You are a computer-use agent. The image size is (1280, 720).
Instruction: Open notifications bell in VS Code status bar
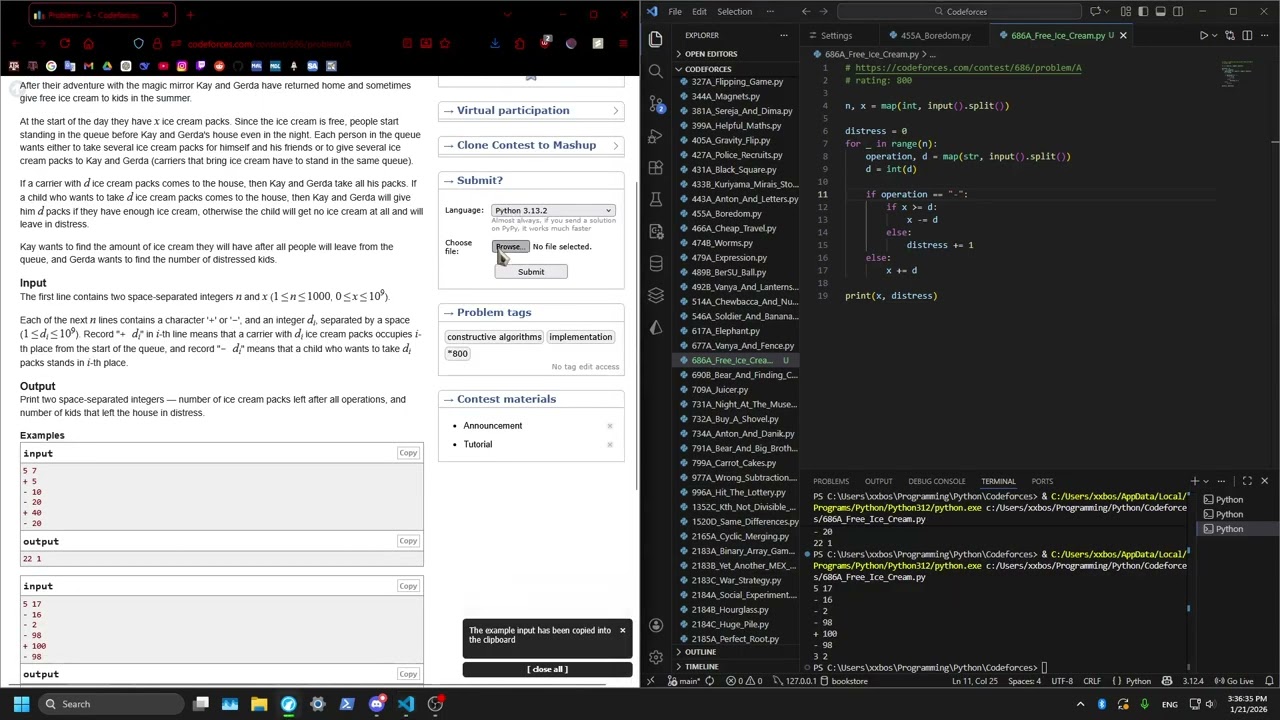[1268, 682]
